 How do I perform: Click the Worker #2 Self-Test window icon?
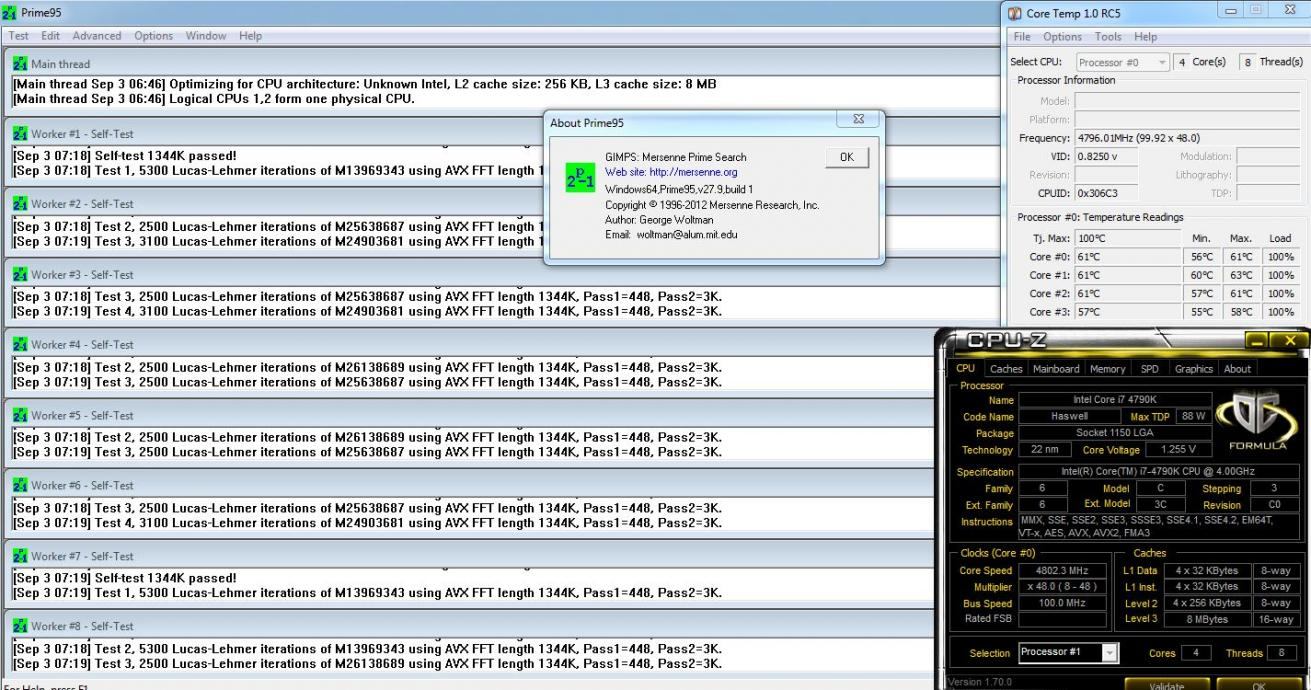[20, 203]
